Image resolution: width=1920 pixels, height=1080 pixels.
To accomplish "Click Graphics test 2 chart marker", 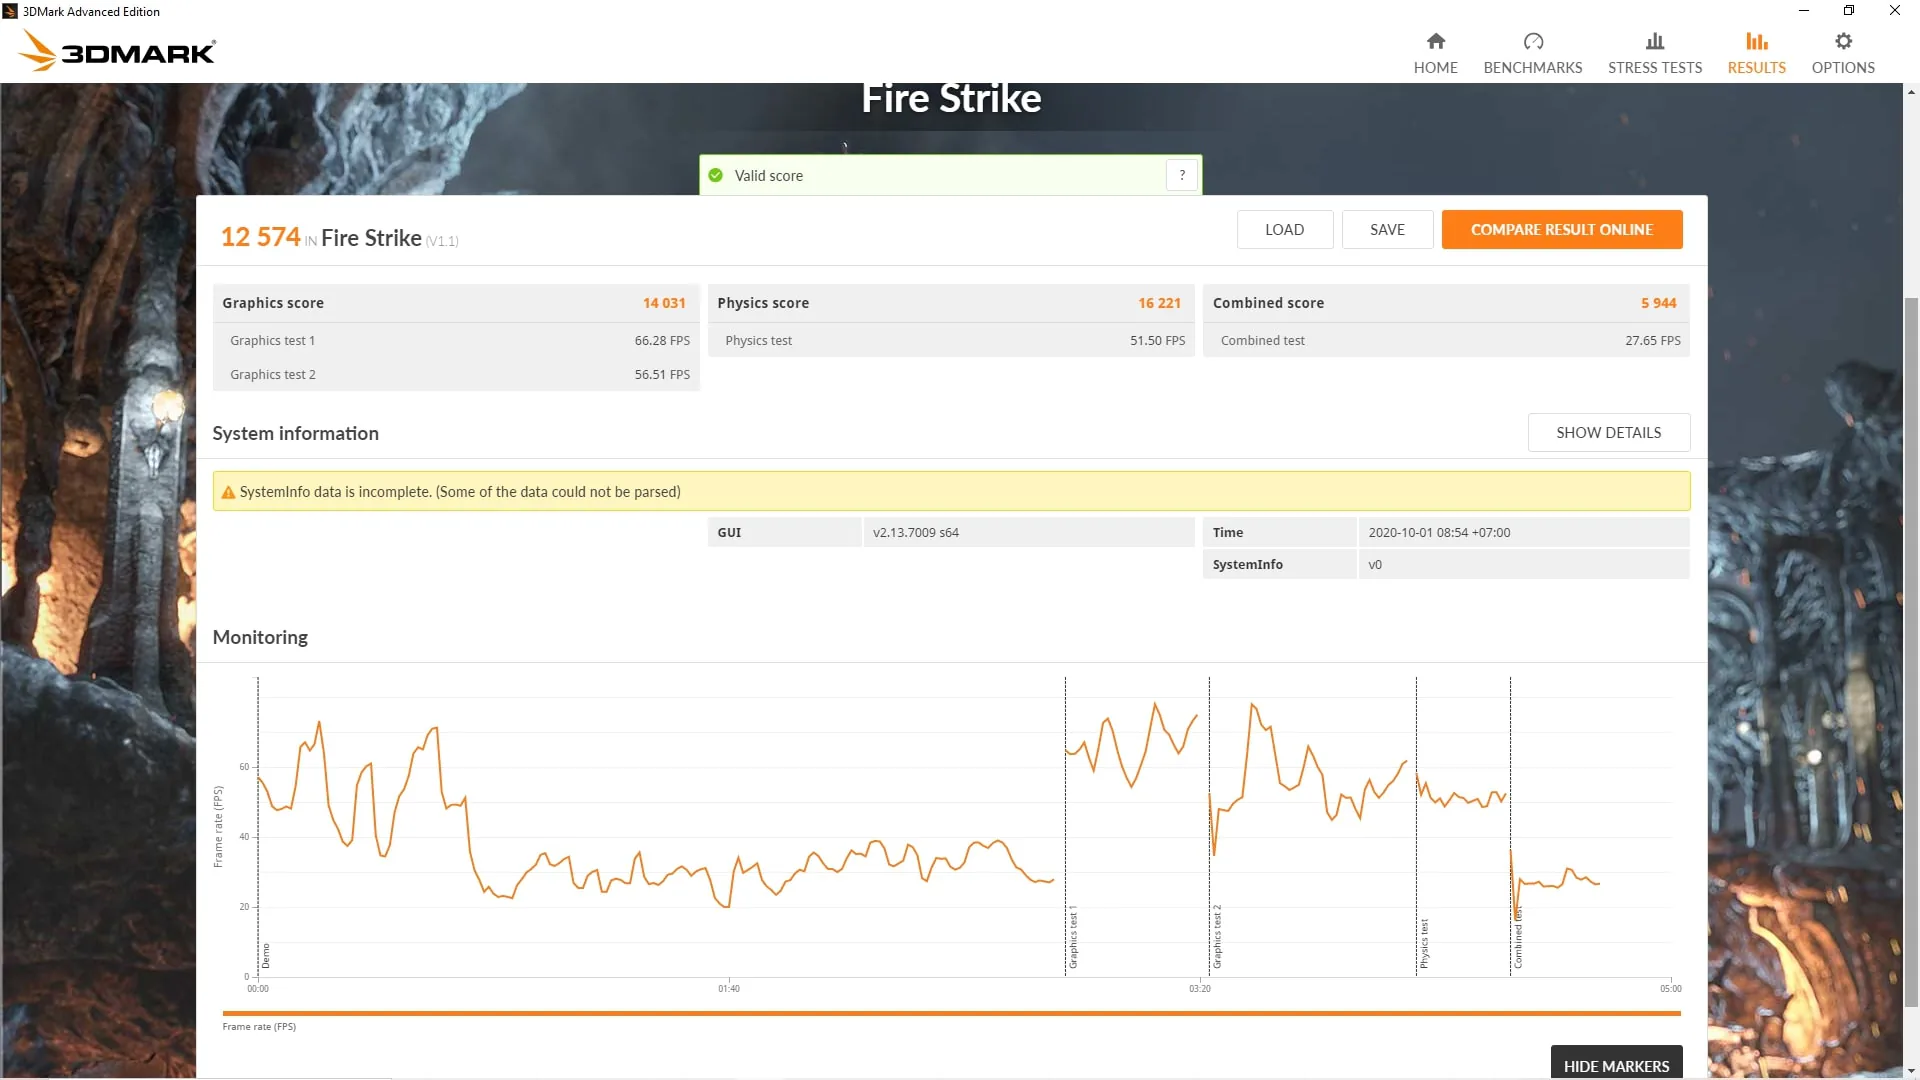I will point(1217,937).
